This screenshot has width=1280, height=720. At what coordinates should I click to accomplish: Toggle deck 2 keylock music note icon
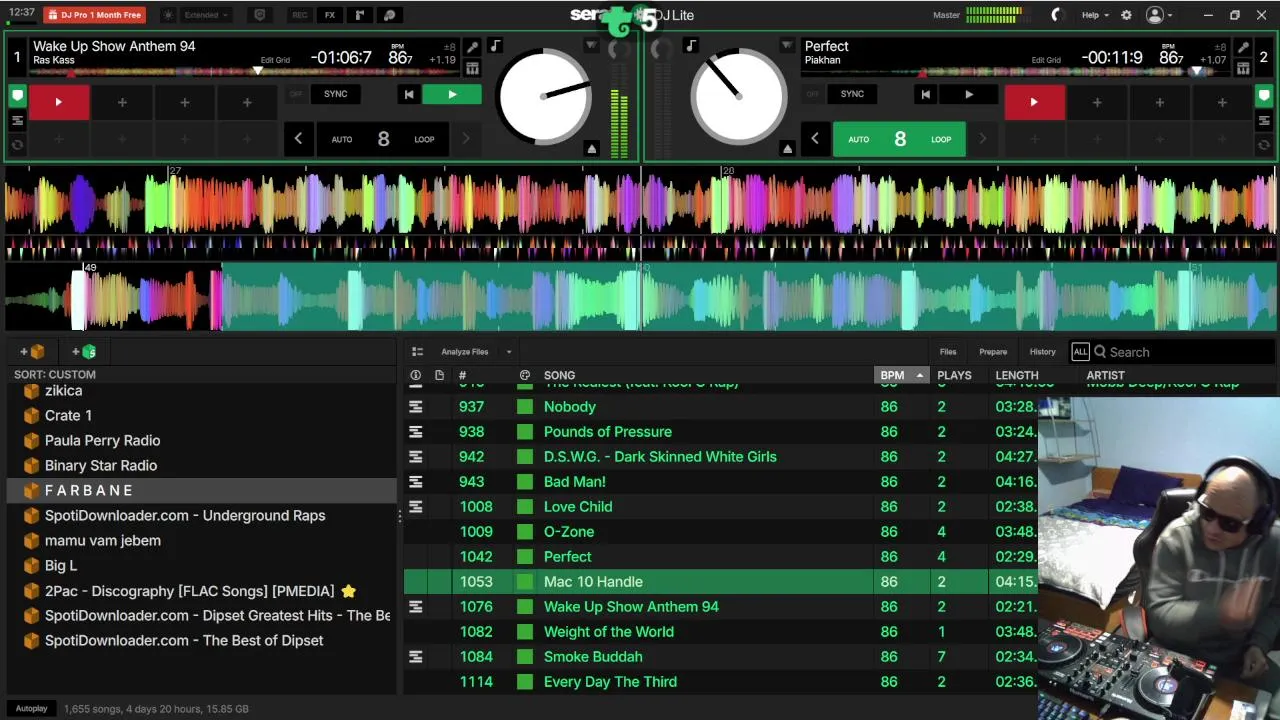[690, 46]
